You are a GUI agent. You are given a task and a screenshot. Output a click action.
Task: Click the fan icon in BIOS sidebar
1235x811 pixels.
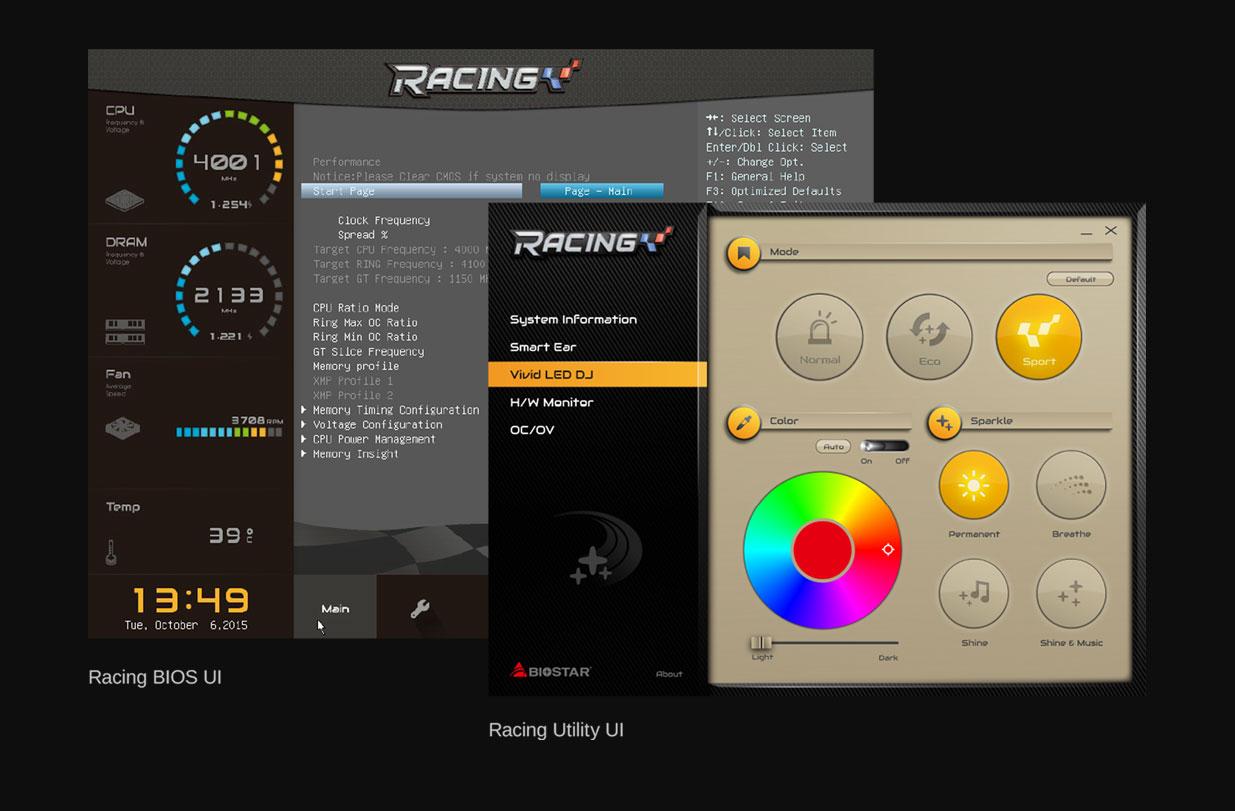tap(124, 428)
